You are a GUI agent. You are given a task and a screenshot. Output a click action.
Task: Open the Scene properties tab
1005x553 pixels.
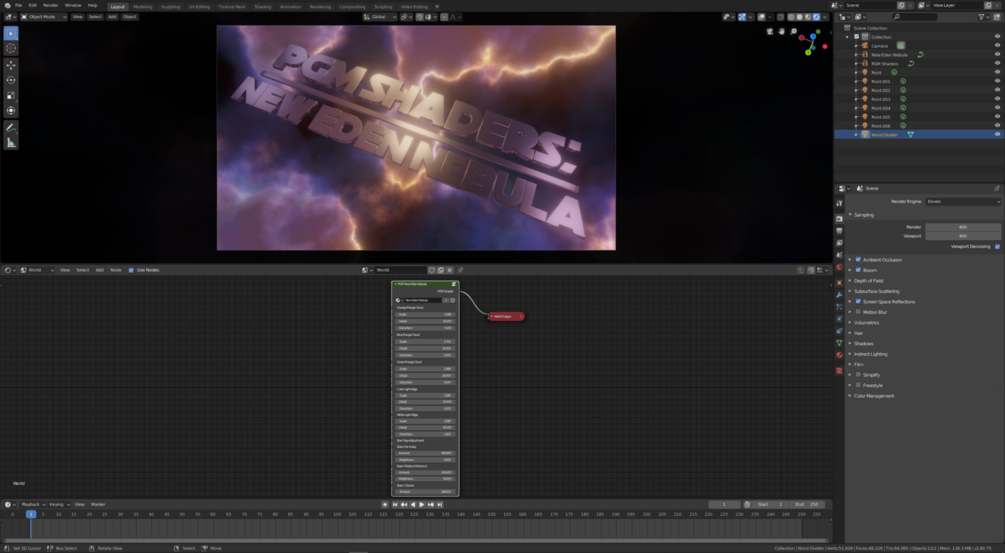pyautogui.click(x=839, y=255)
